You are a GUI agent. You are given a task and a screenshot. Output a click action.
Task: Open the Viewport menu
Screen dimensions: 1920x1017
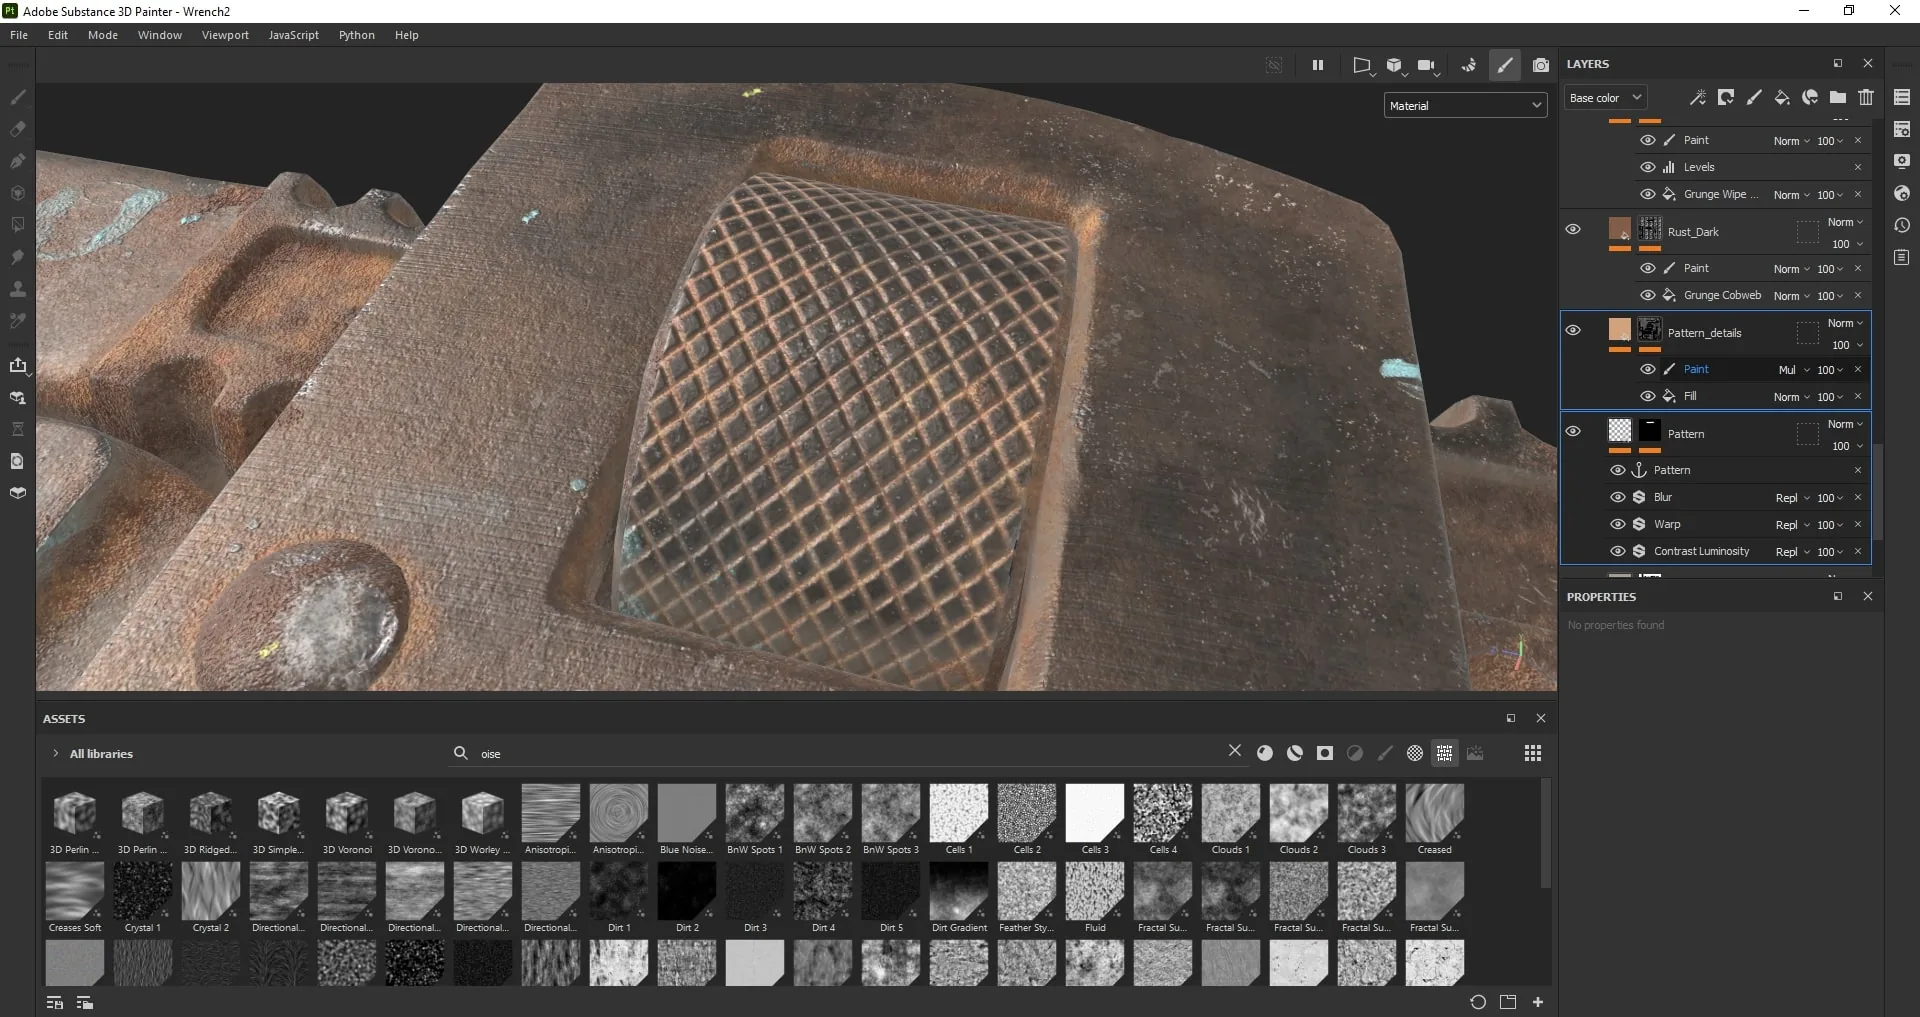point(225,35)
